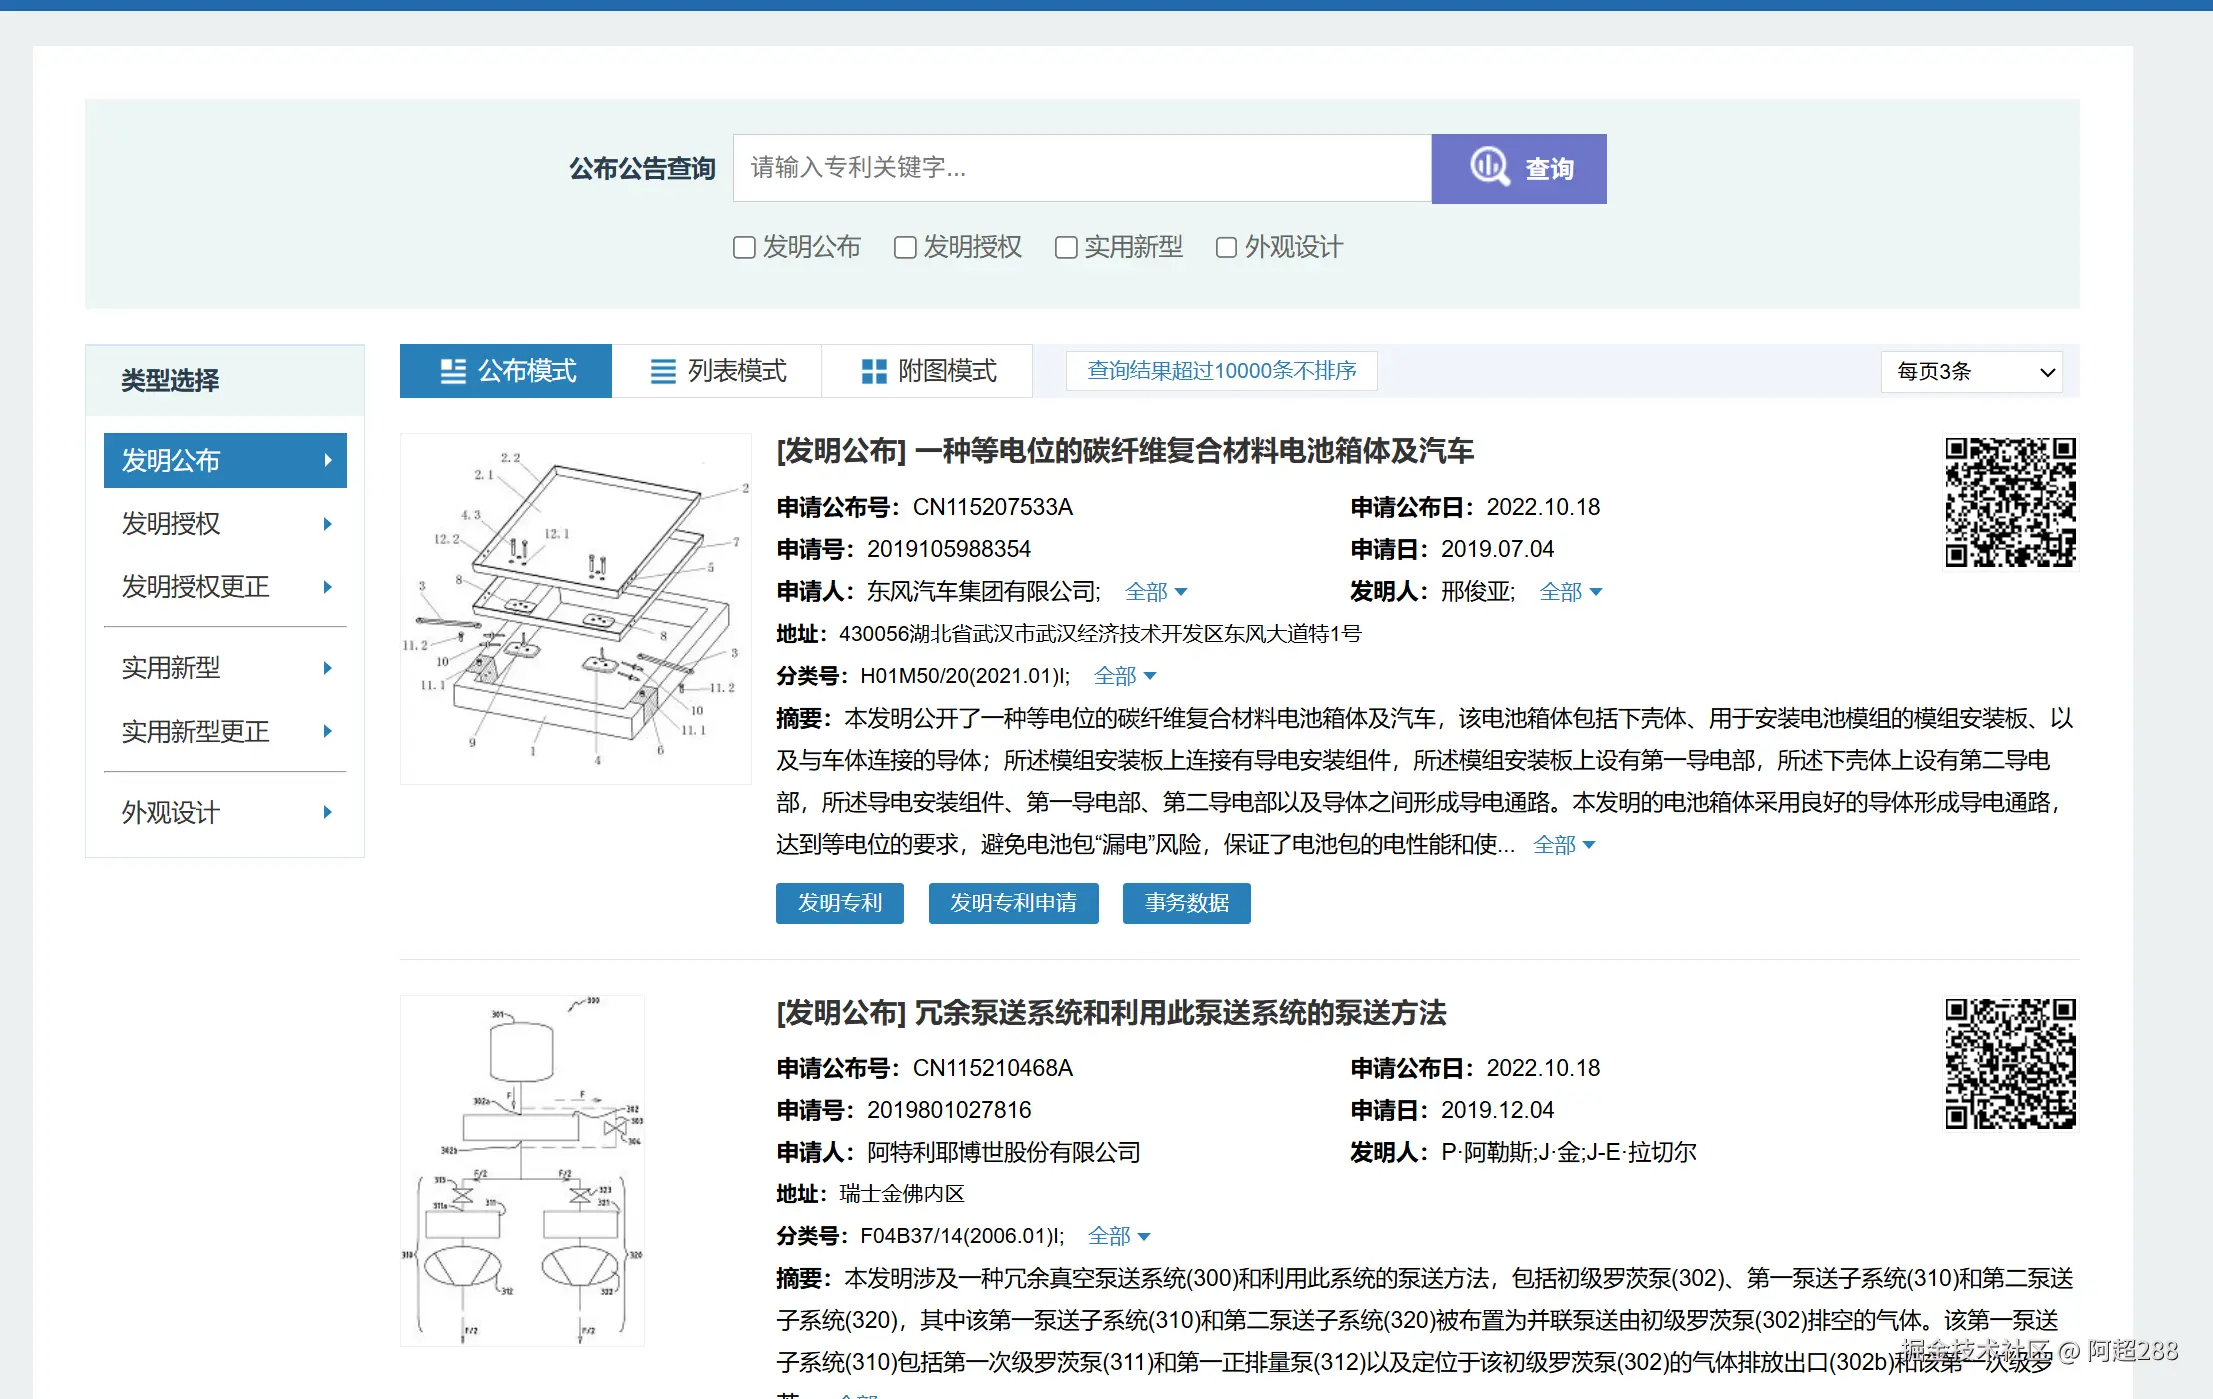Click the arrow icon beside 实用新型更正
This screenshot has height=1399, width=2213.
[x=327, y=731]
